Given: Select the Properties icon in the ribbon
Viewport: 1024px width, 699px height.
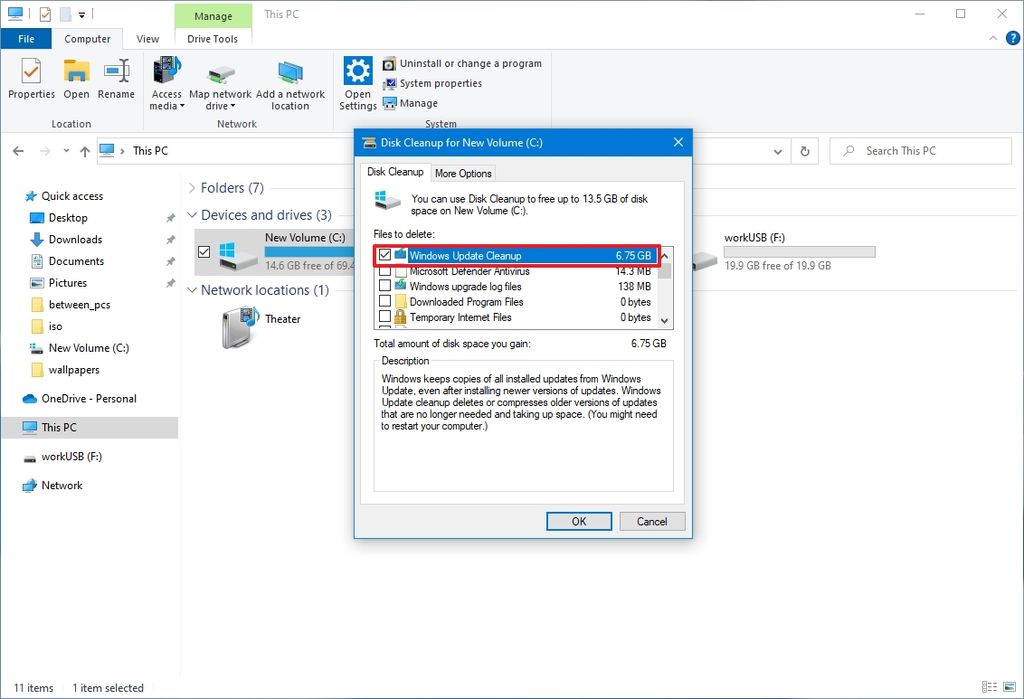Looking at the screenshot, I should coord(31,80).
